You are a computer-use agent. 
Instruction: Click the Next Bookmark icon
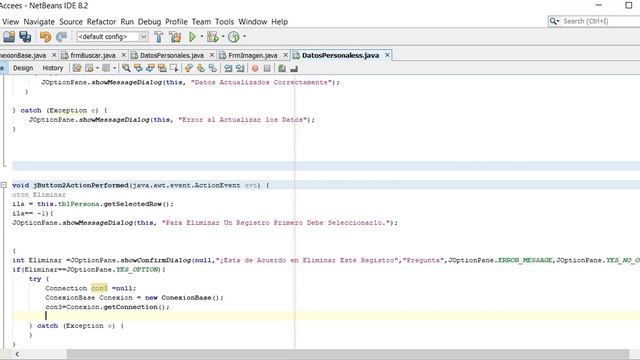pos(201,68)
